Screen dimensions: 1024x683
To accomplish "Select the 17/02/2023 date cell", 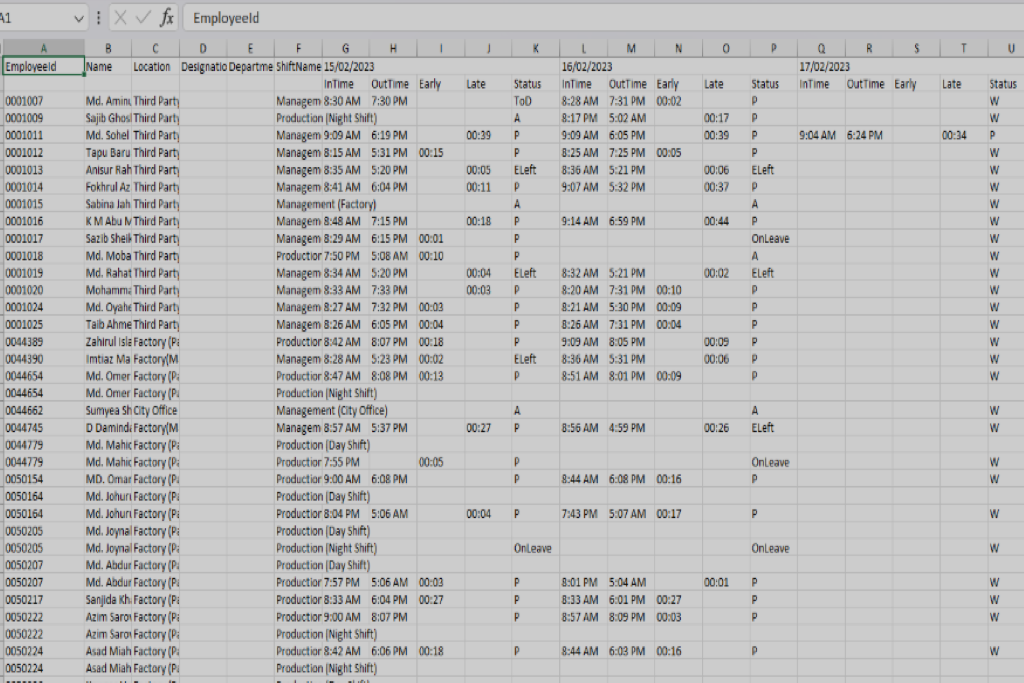I will (821, 67).
